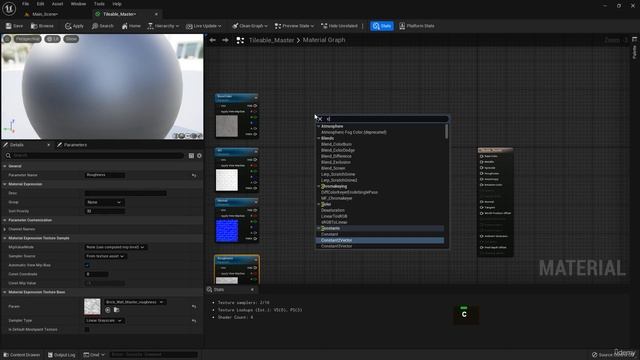The width and height of the screenshot is (640, 360).
Task: Open Details panel settings gear
Action: 199,156
